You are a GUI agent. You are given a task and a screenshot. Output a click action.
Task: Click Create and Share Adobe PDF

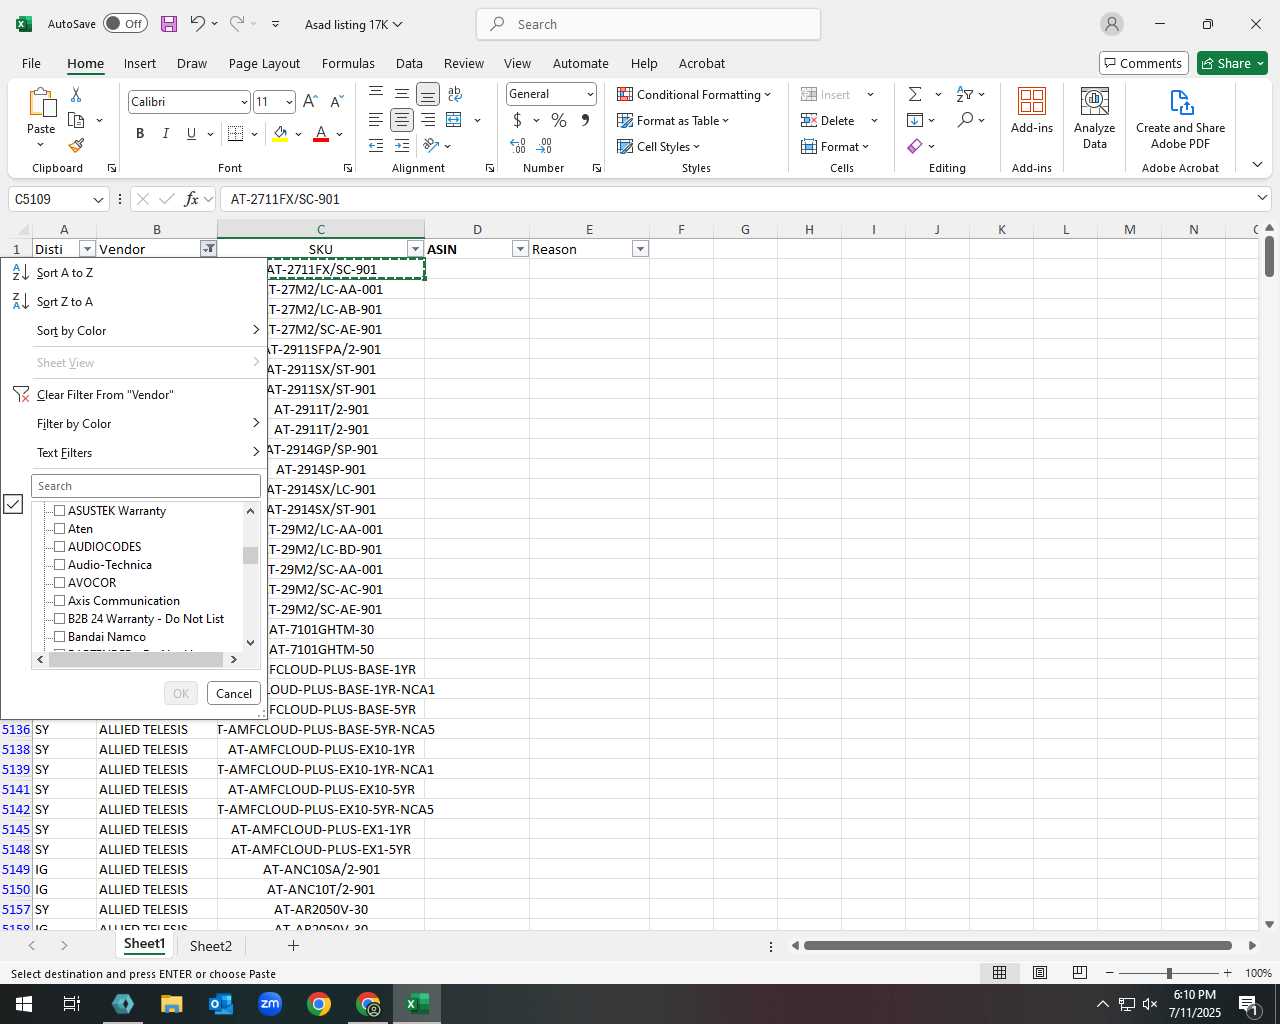1180,118
